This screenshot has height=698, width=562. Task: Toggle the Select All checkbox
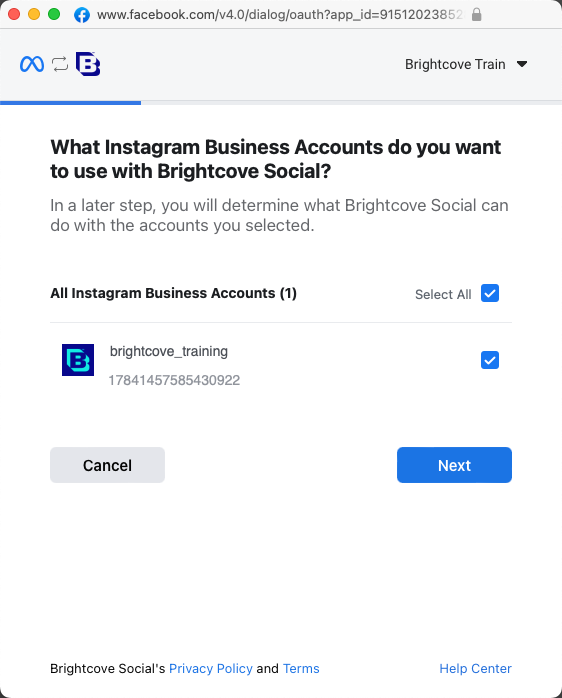[490, 293]
